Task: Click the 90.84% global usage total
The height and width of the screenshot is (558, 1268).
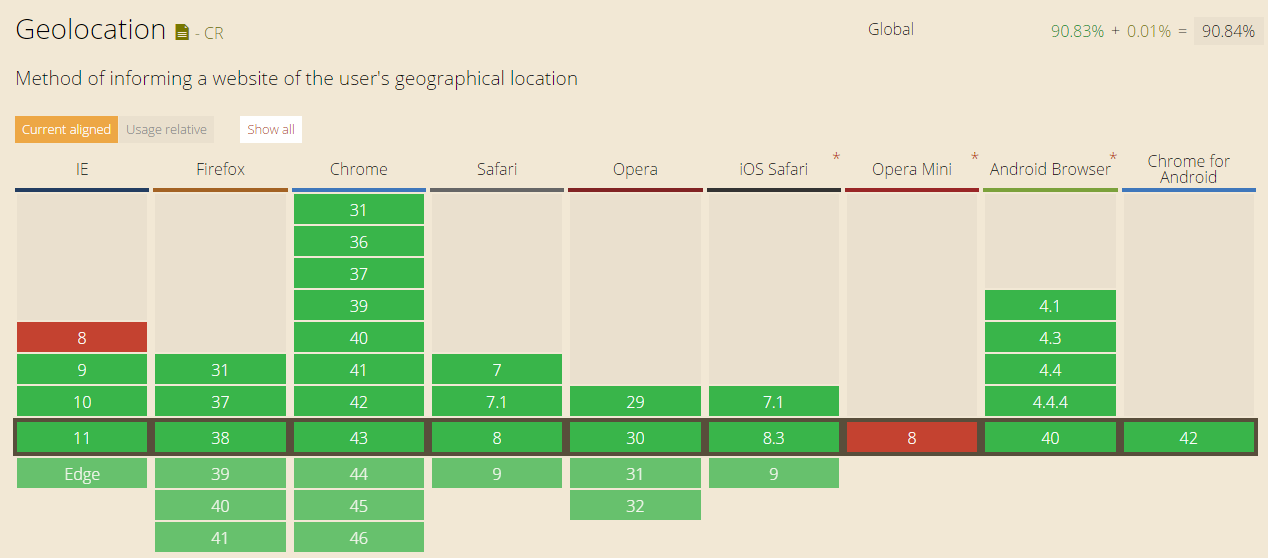Action: tap(1228, 31)
